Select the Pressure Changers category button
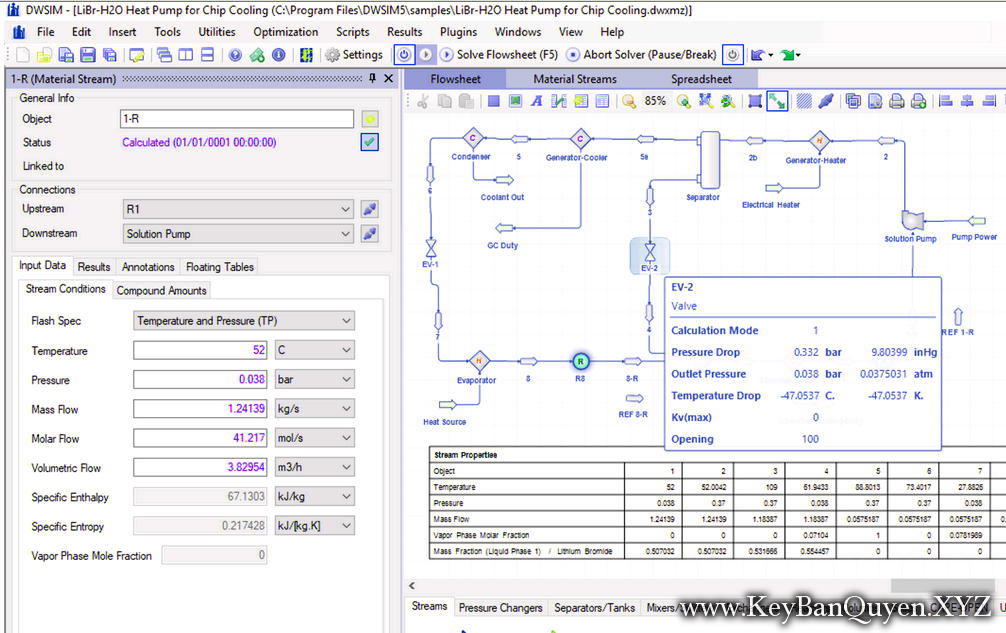This screenshot has height=633, width=1006. 502,606
